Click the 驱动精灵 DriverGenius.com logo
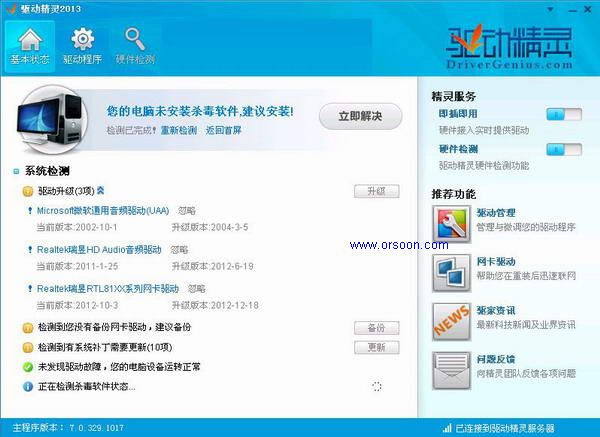600x437 pixels. [509, 47]
